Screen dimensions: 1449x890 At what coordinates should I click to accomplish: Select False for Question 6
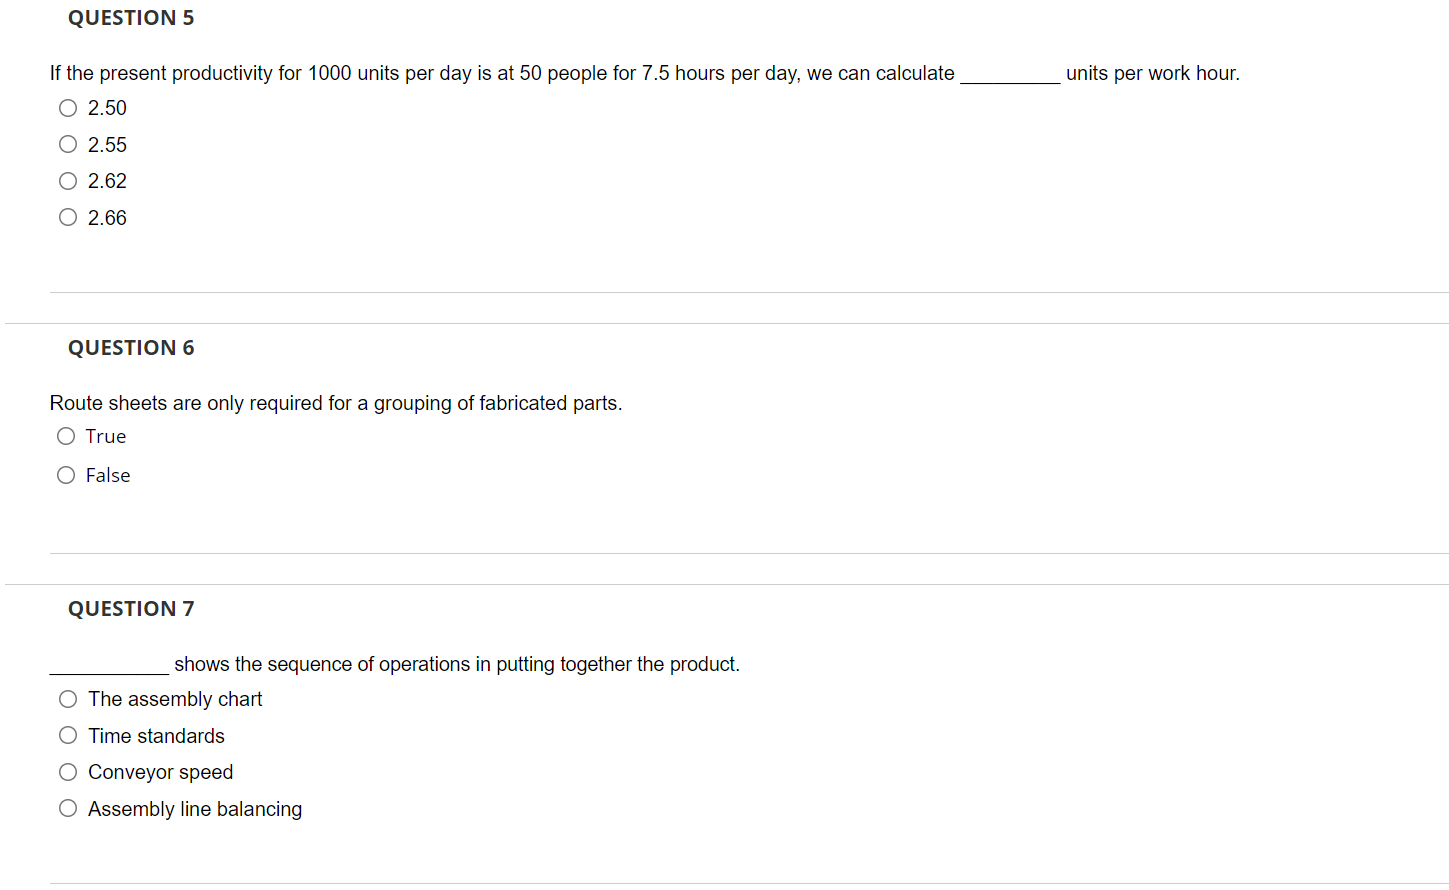tap(65, 474)
